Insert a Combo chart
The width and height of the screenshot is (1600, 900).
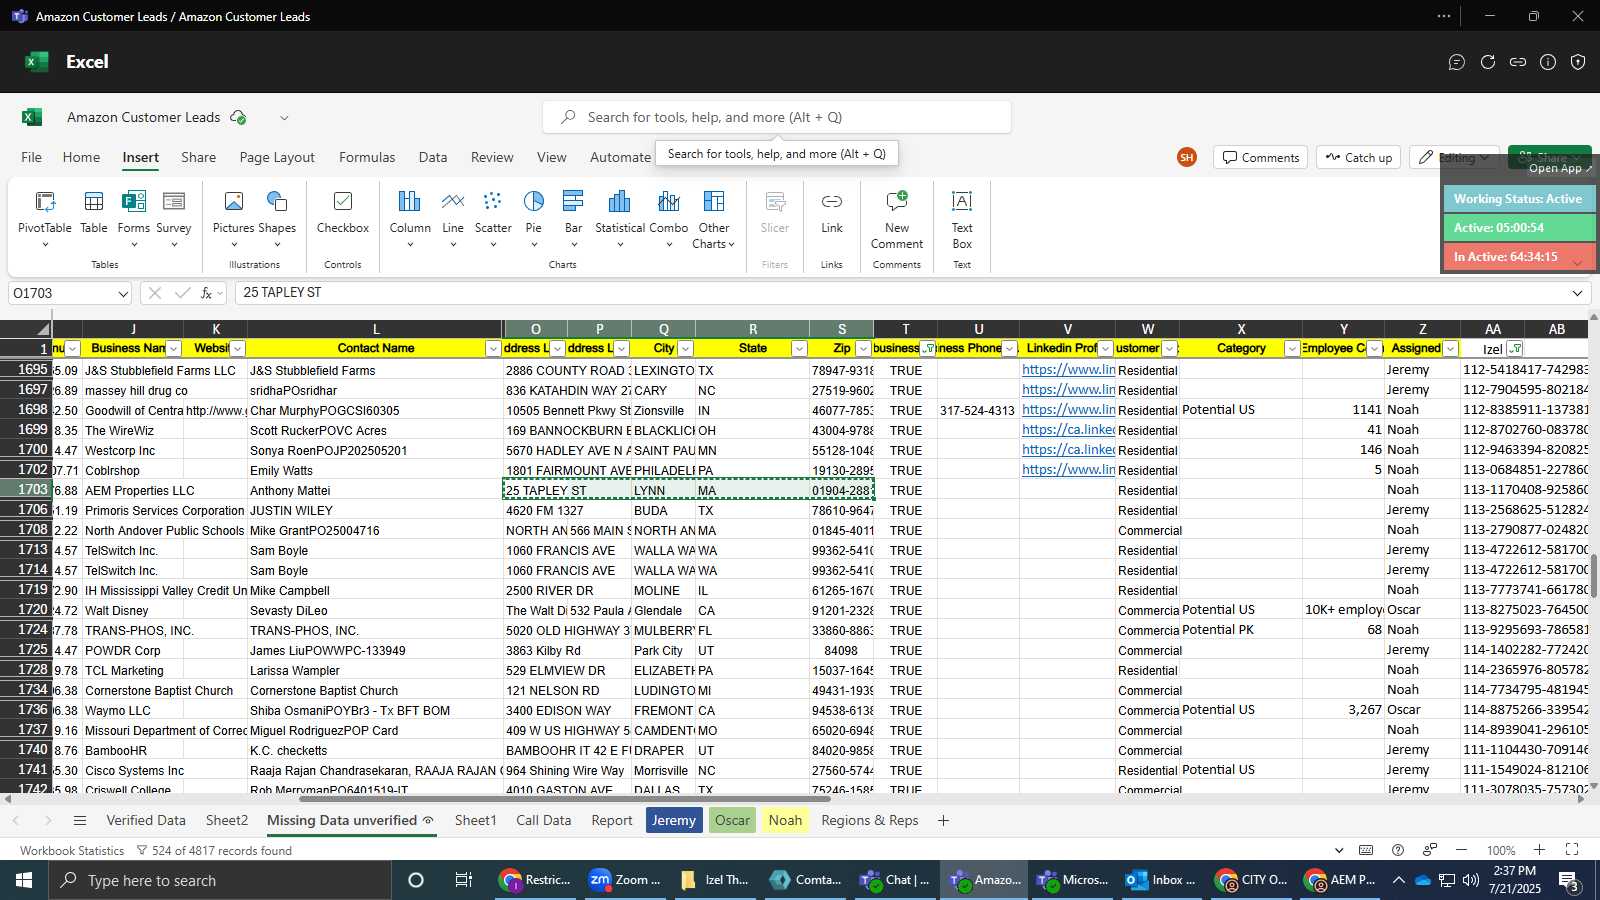pos(669,218)
